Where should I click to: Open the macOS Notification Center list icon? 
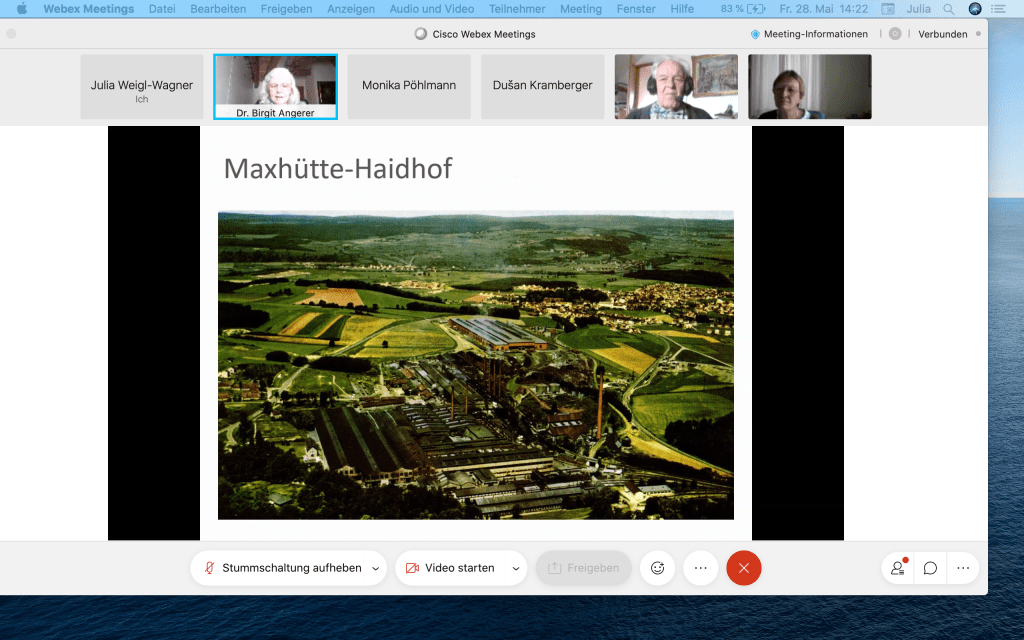(x=998, y=9)
